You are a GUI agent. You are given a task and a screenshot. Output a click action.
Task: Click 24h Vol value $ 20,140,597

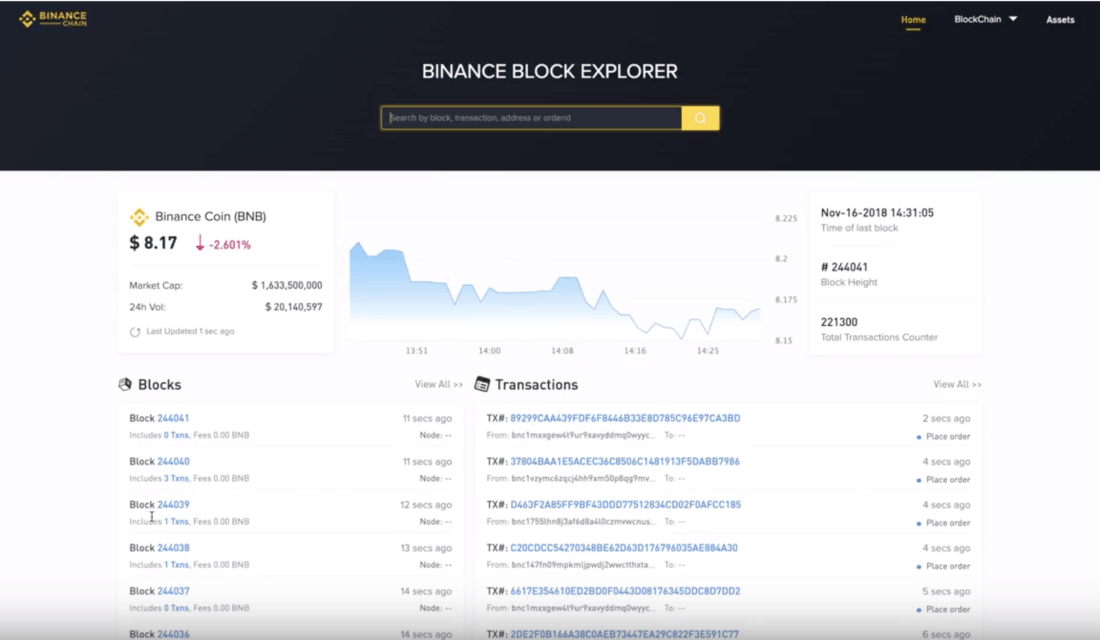pyautogui.click(x=293, y=307)
